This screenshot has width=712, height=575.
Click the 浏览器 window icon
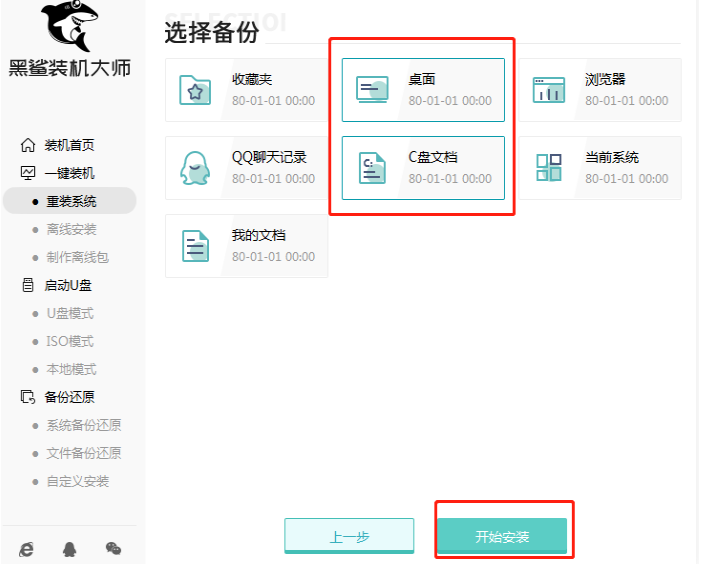click(x=548, y=90)
